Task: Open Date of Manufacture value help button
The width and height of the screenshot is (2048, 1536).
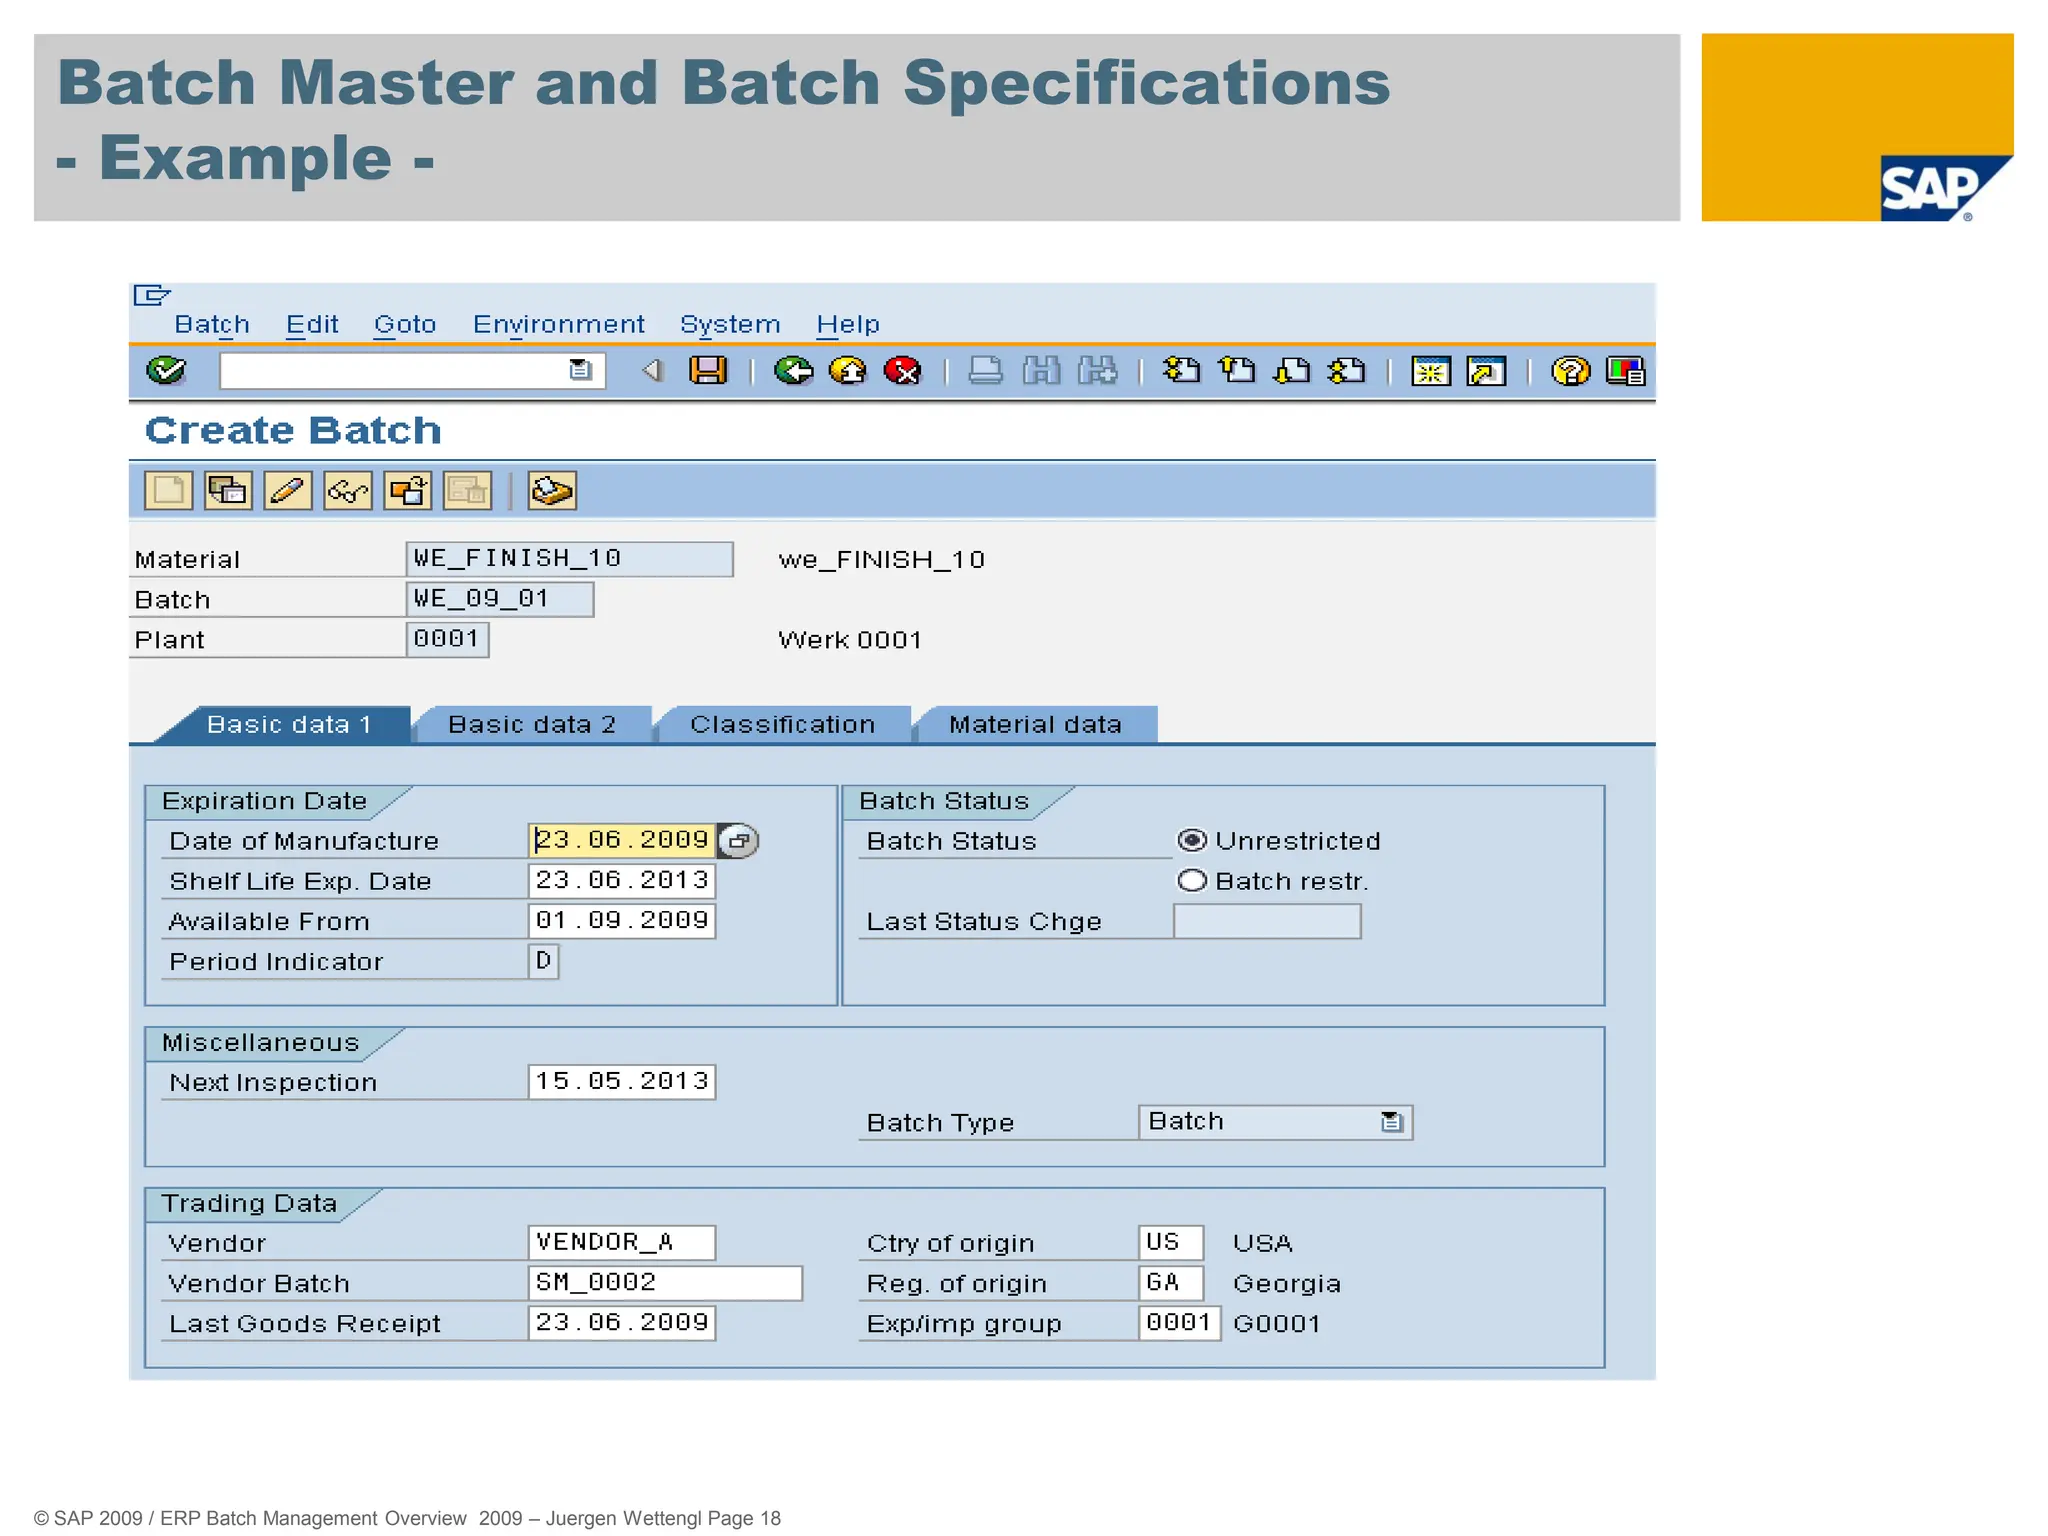Action: [x=738, y=841]
